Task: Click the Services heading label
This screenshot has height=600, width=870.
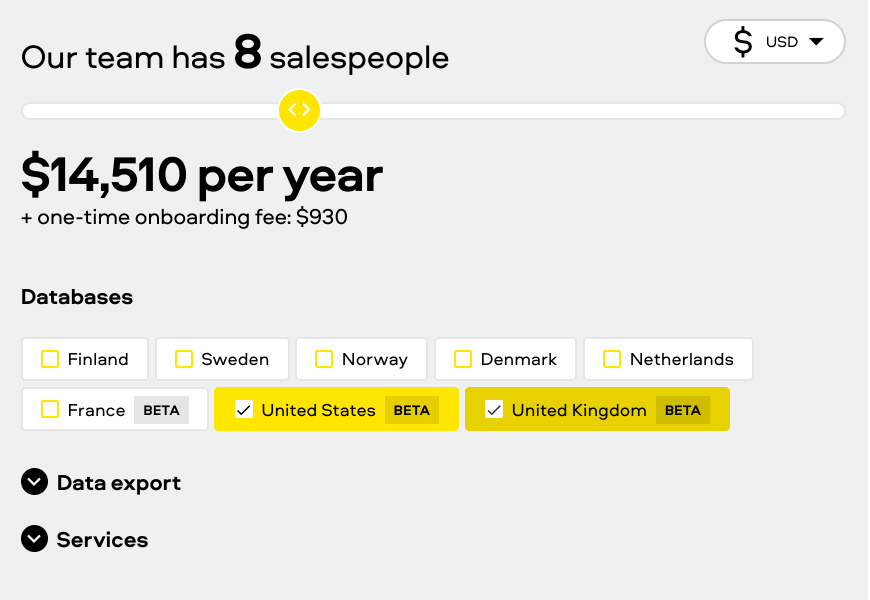Action: [x=102, y=540]
